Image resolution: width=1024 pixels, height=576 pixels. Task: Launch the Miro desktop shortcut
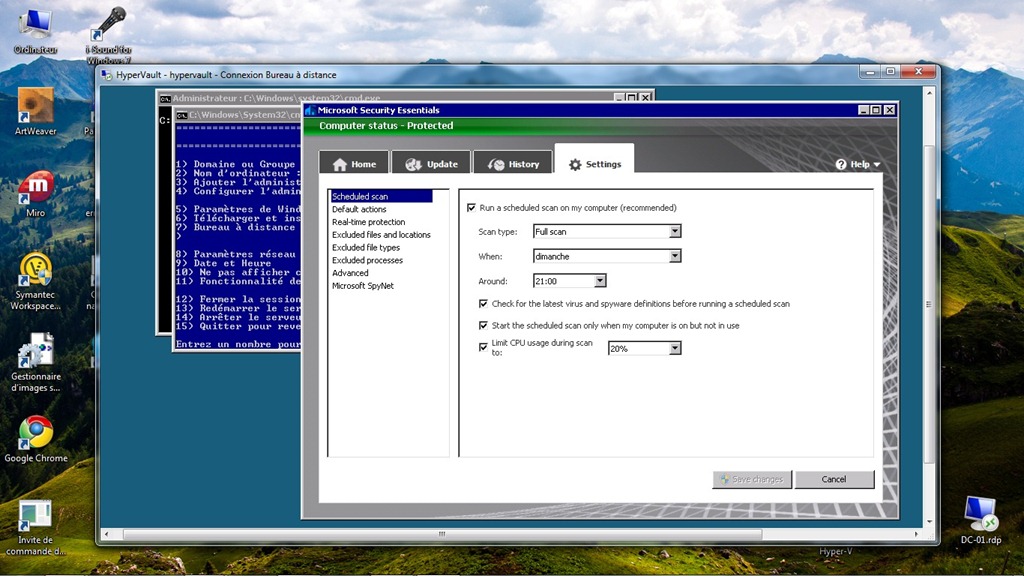click(x=35, y=193)
